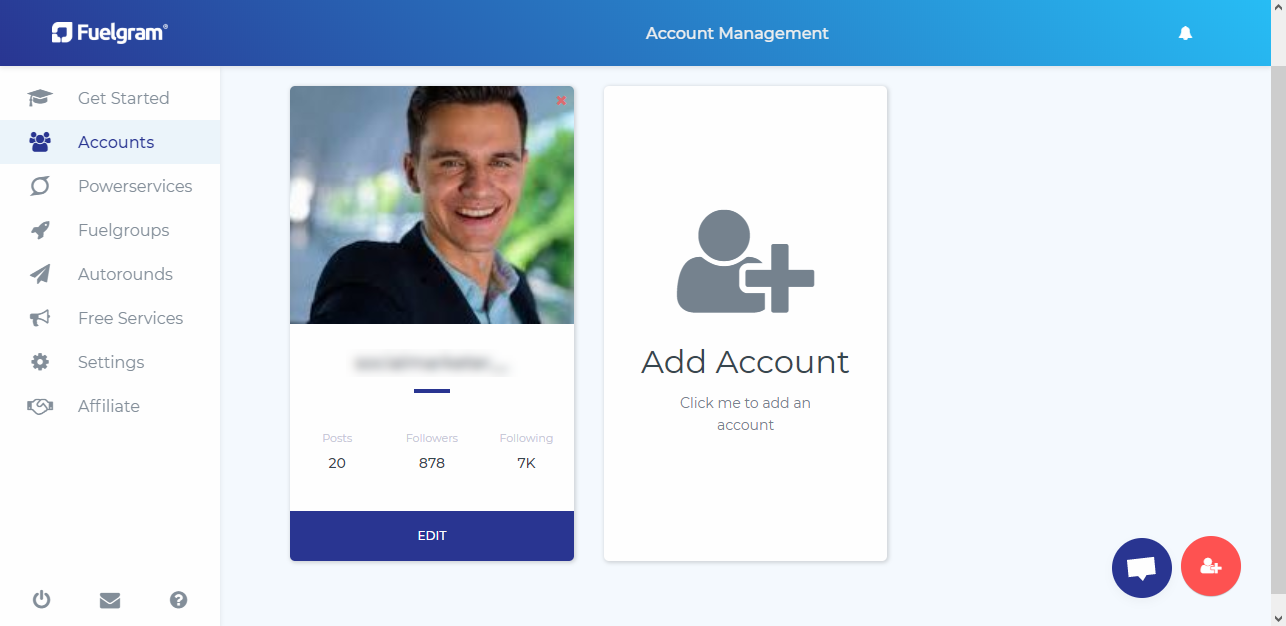Navigate to Autorounds
Image resolution: width=1286 pixels, height=626 pixels.
coord(125,274)
